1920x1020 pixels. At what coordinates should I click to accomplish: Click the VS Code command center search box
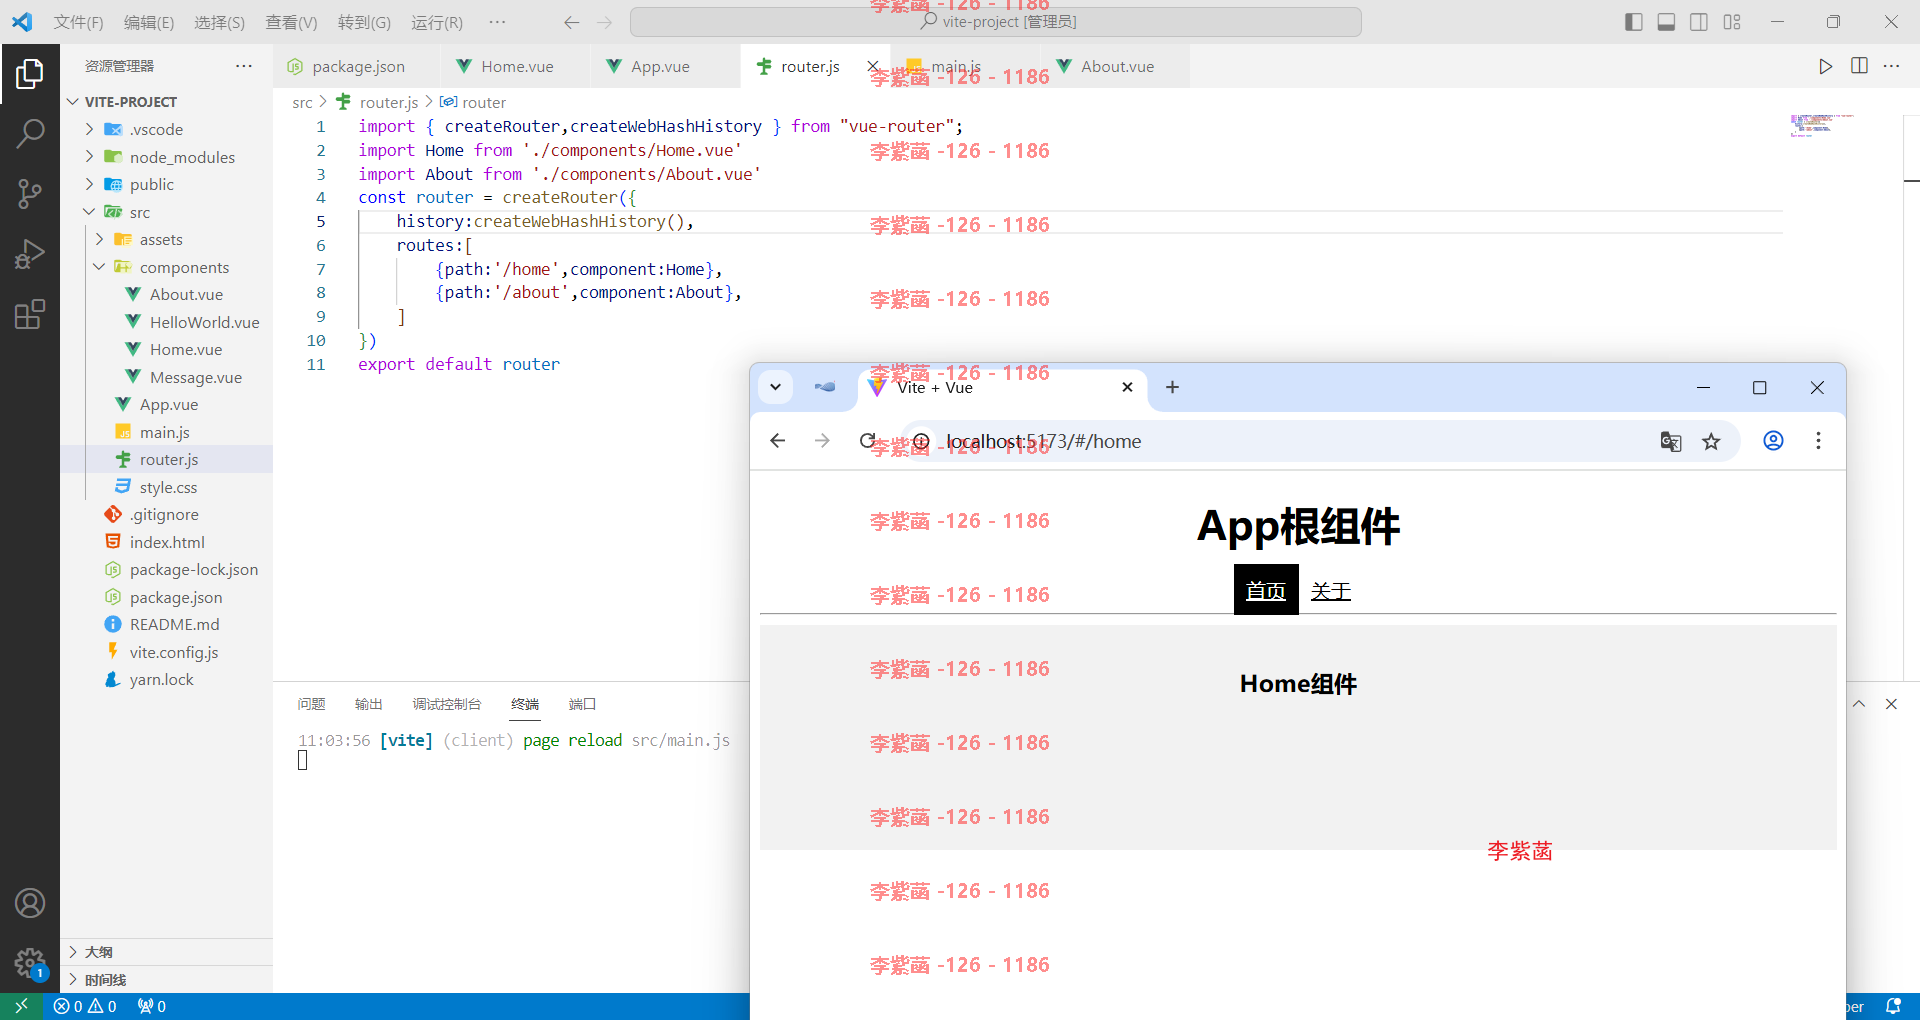(x=996, y=22)
